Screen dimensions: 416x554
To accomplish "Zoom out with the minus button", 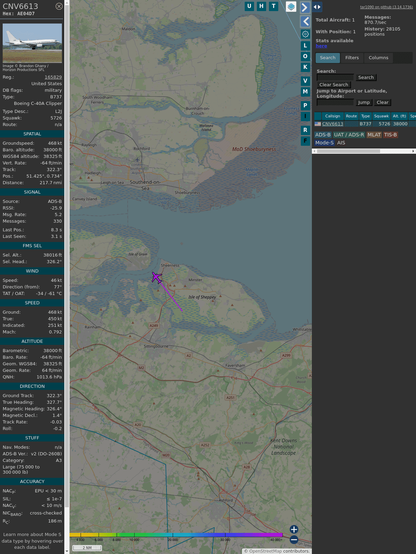I will [x=294, y=540].
